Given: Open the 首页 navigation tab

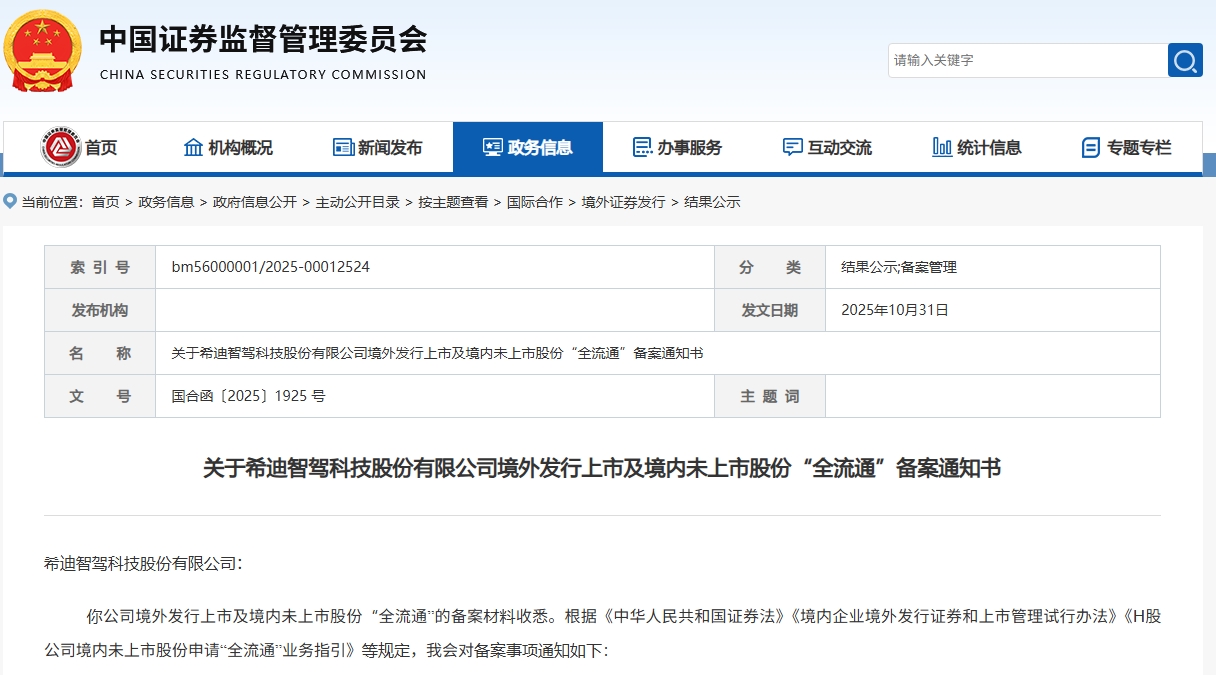Looking at the screenshot, I should (78, 148).
